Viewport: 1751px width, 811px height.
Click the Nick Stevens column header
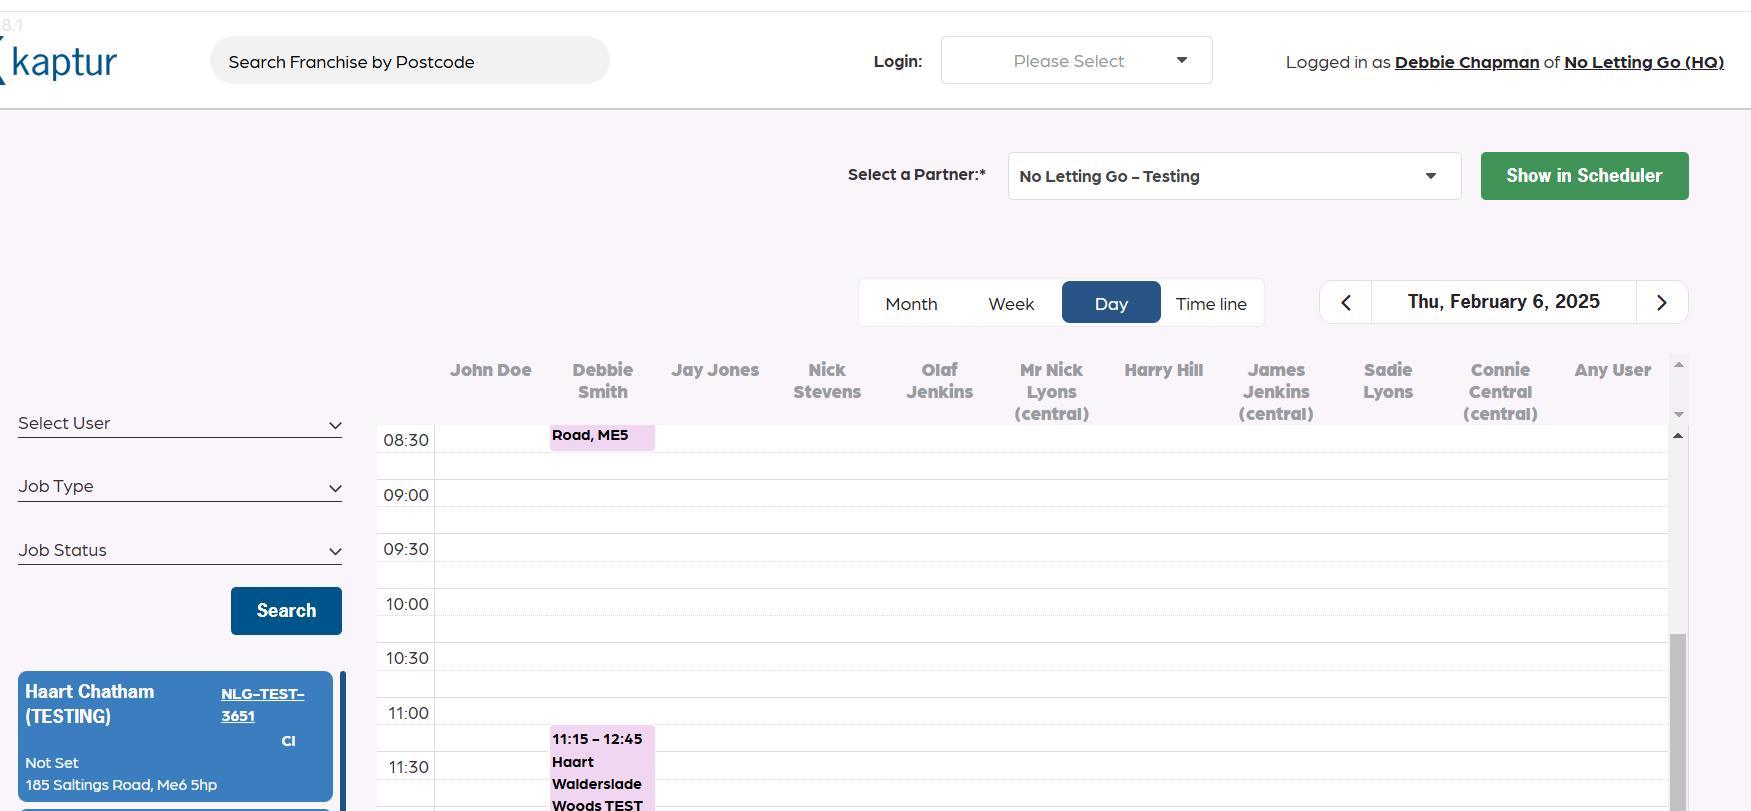click(827, 381)
